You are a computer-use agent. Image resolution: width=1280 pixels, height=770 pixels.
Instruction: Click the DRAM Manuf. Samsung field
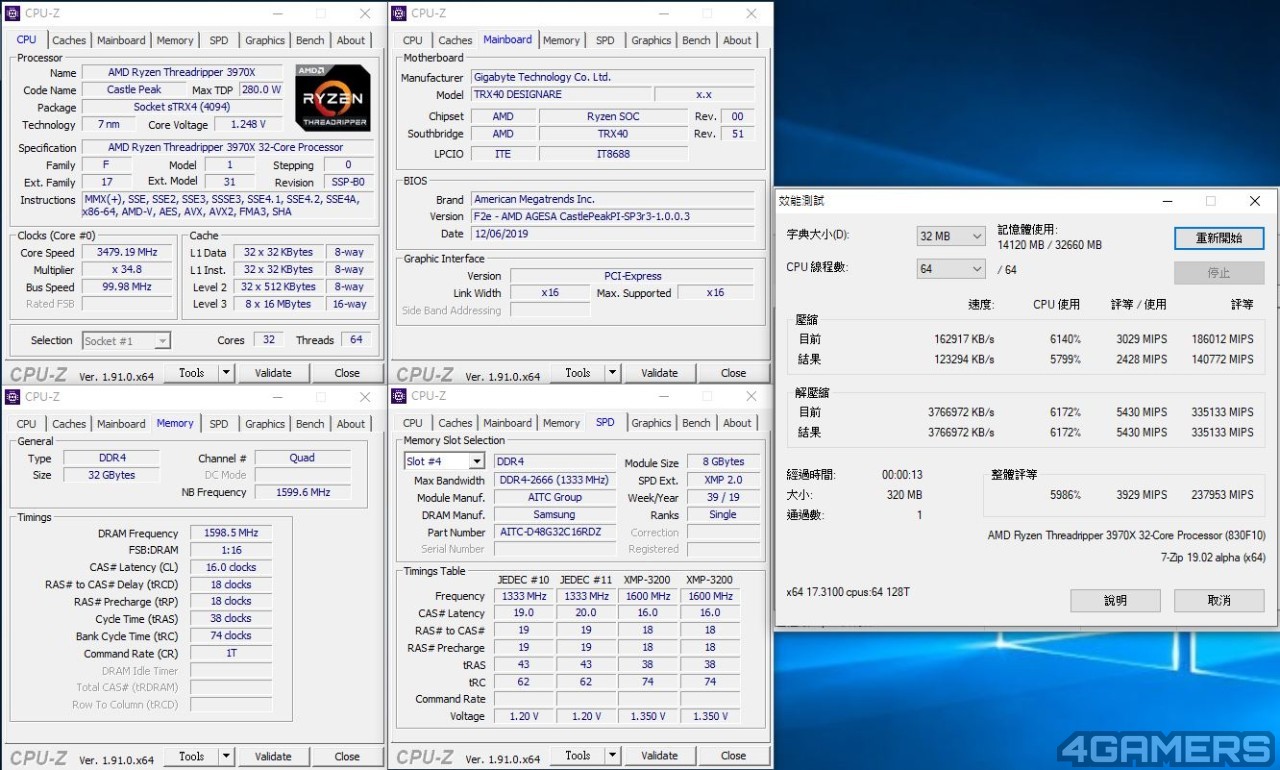coord(555,515)
